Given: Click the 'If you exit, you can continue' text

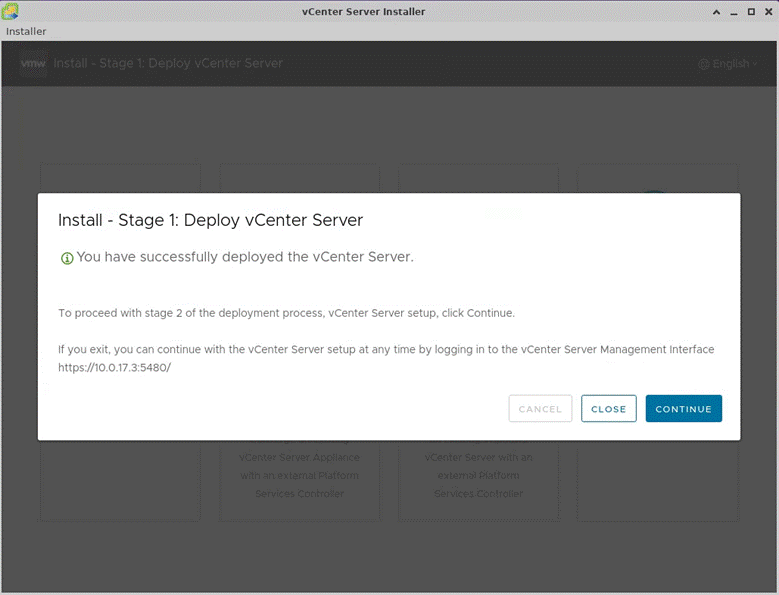Looking at the screenshot, I should click(386, 350).
